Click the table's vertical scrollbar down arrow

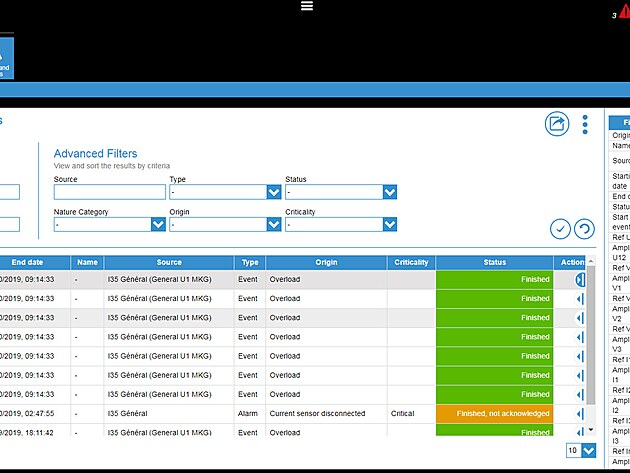pos(590,430)
